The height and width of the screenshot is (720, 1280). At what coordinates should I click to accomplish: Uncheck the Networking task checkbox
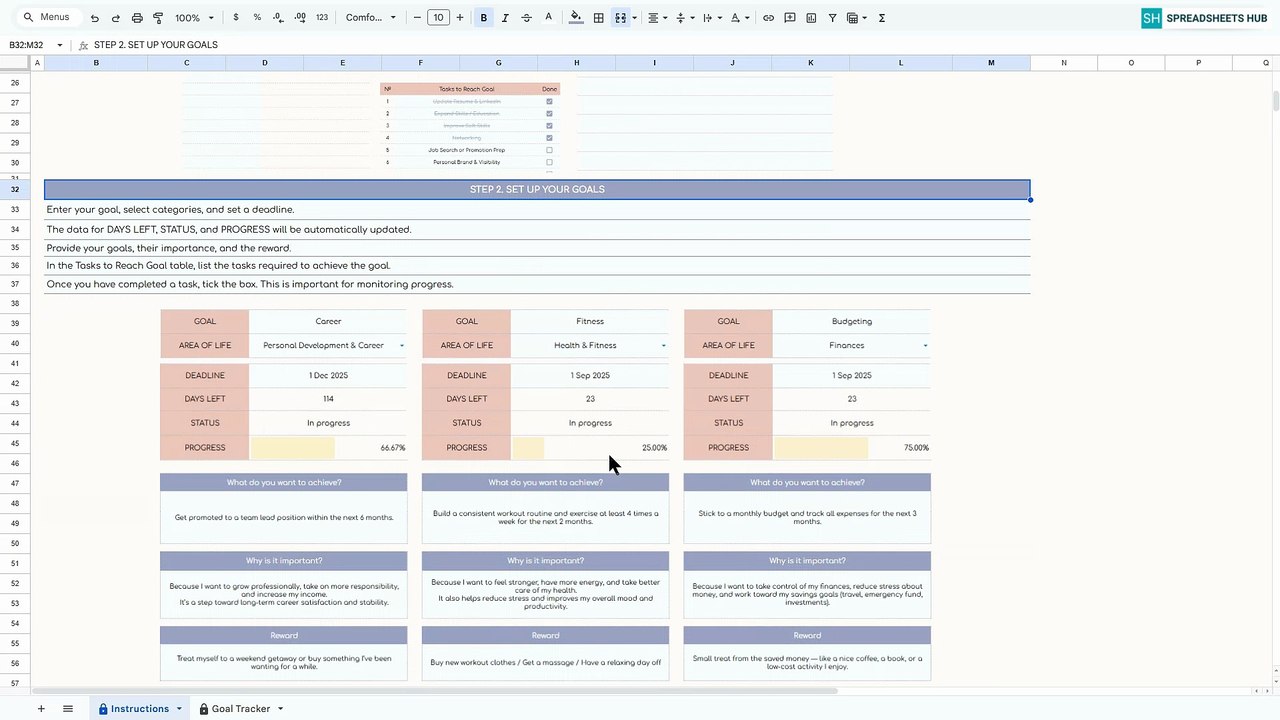(549, 138)
